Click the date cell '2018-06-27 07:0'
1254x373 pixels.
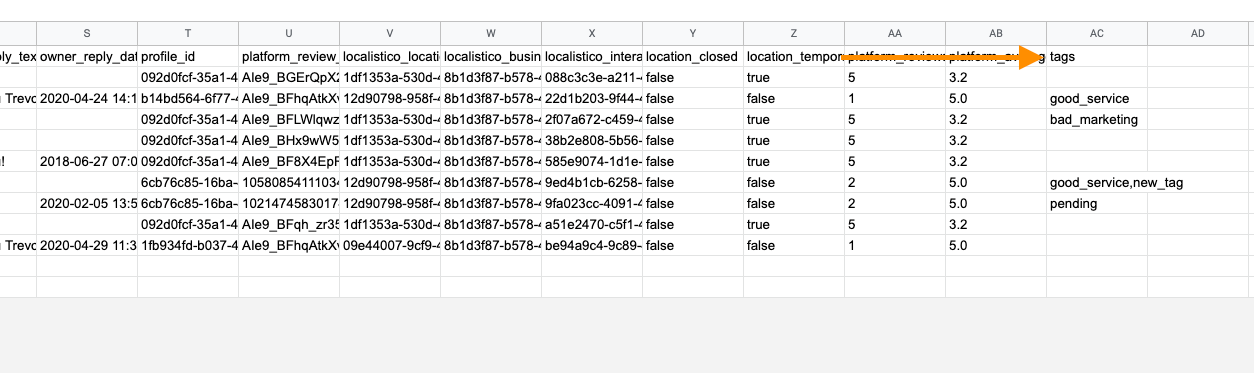pyautogui.click(x=87, y=162)
